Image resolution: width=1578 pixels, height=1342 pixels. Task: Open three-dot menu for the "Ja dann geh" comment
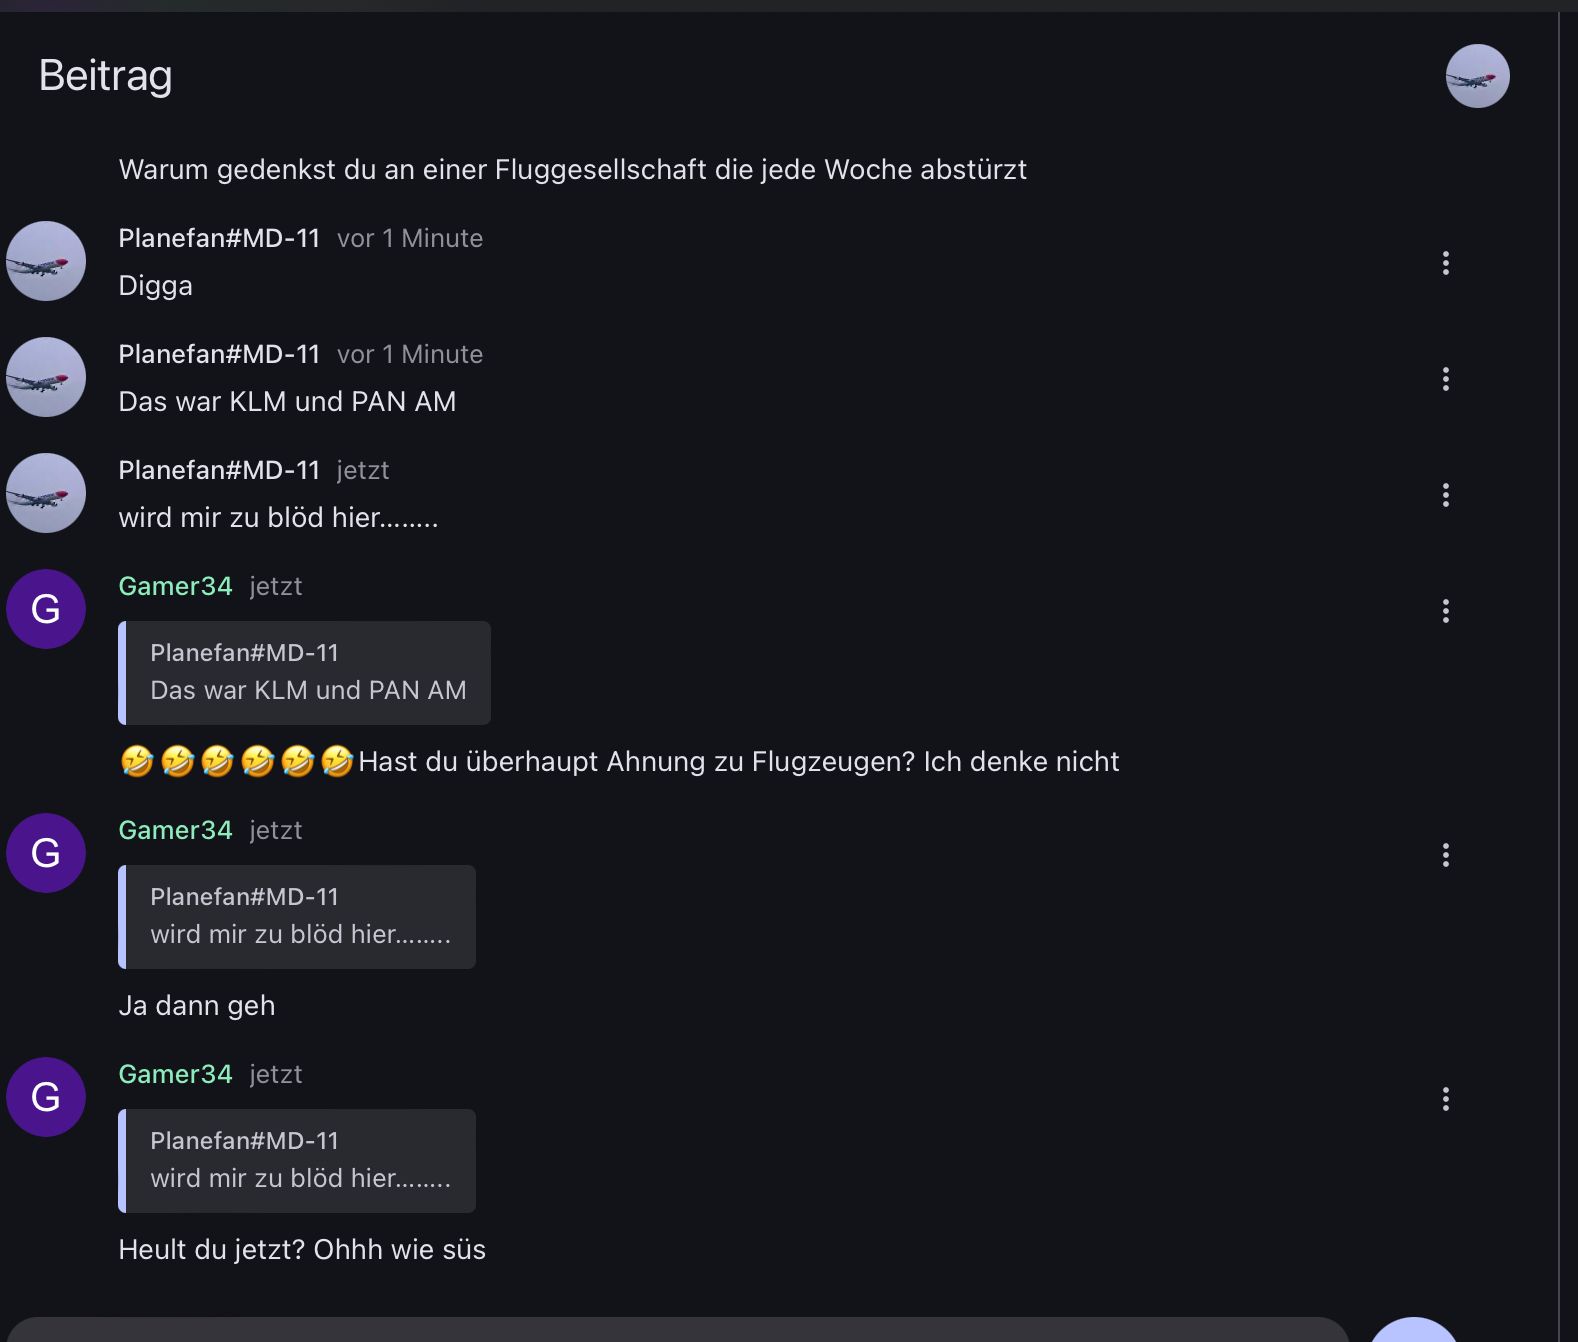pos(1445,855)
